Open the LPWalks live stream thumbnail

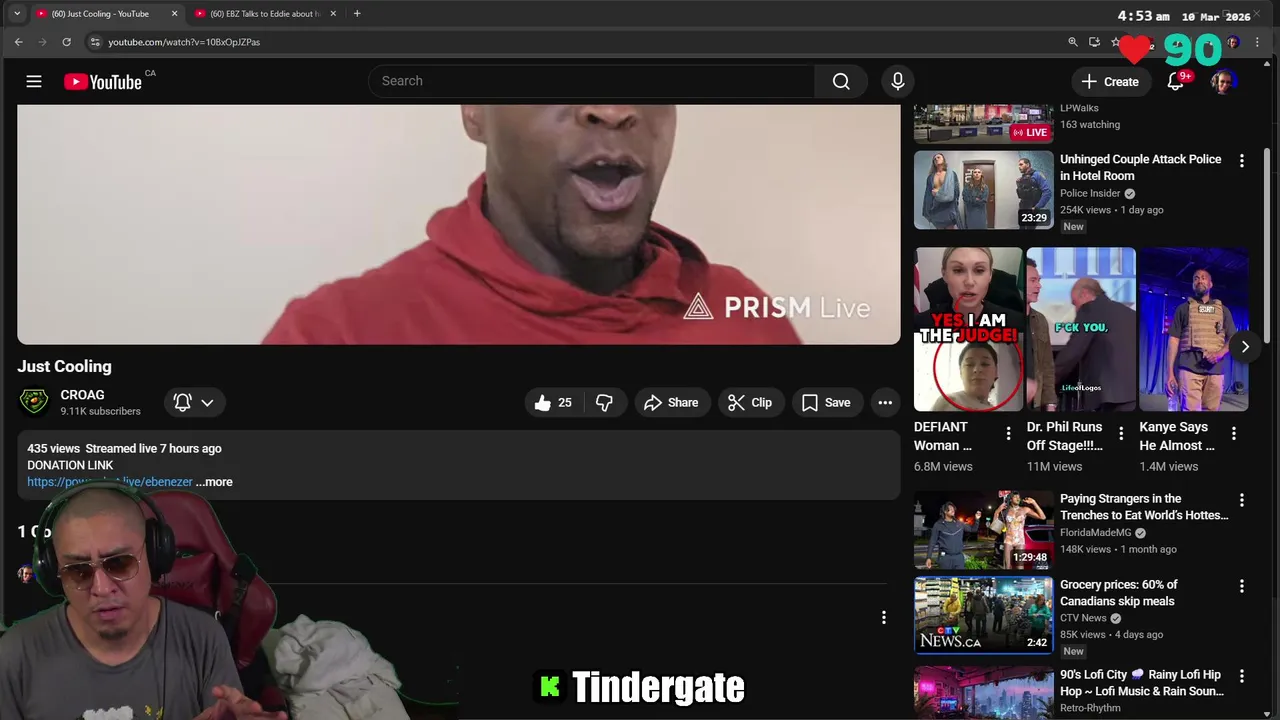tap(983, 124)
